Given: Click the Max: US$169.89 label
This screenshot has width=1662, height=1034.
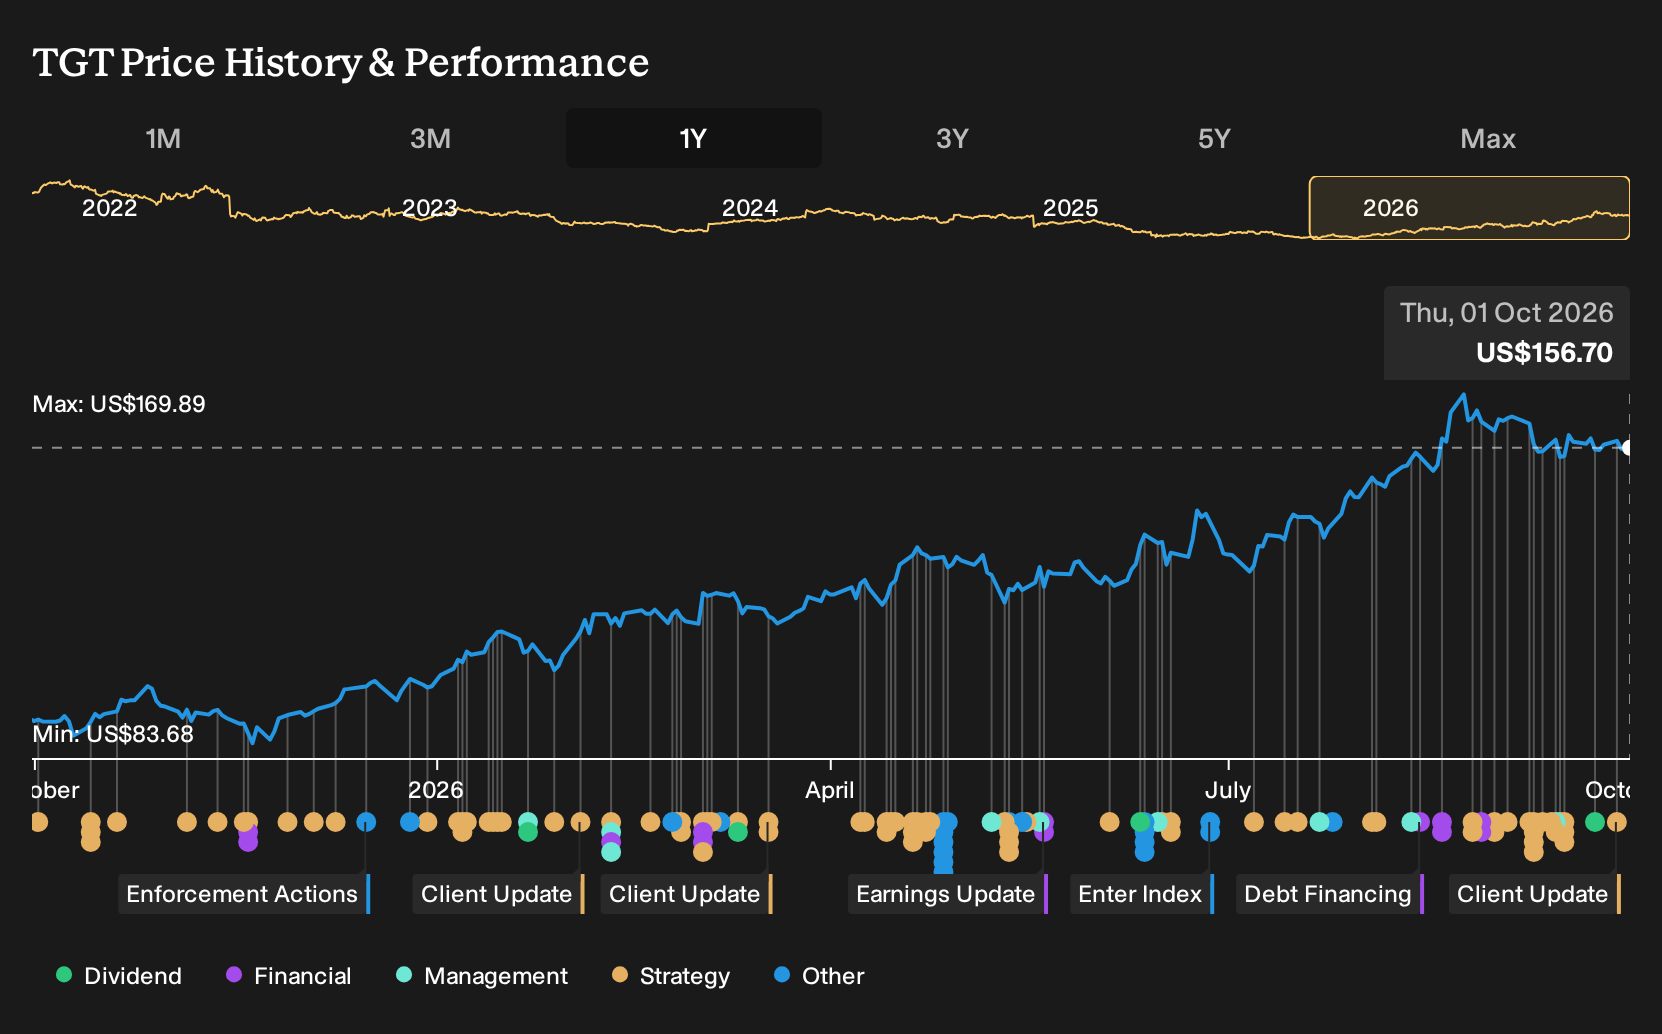Looking at the screenshot, I should 119,404.
